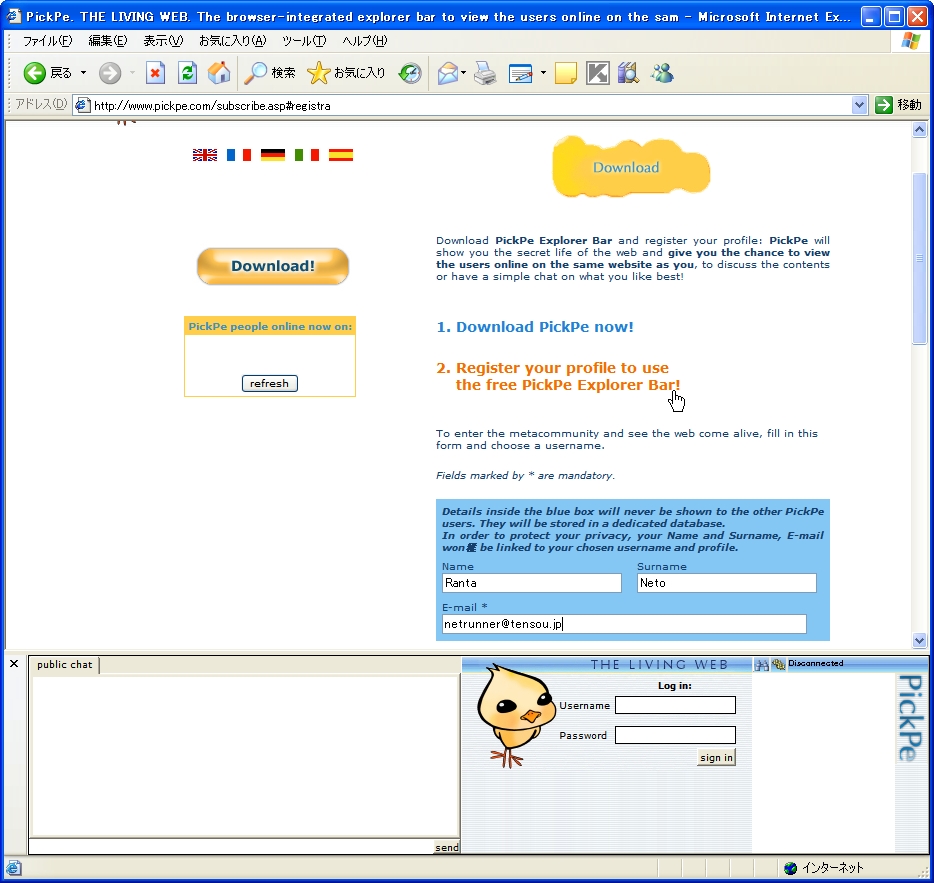
Task: Open the お気に入り(A) menu
Action: click(232, 41)
